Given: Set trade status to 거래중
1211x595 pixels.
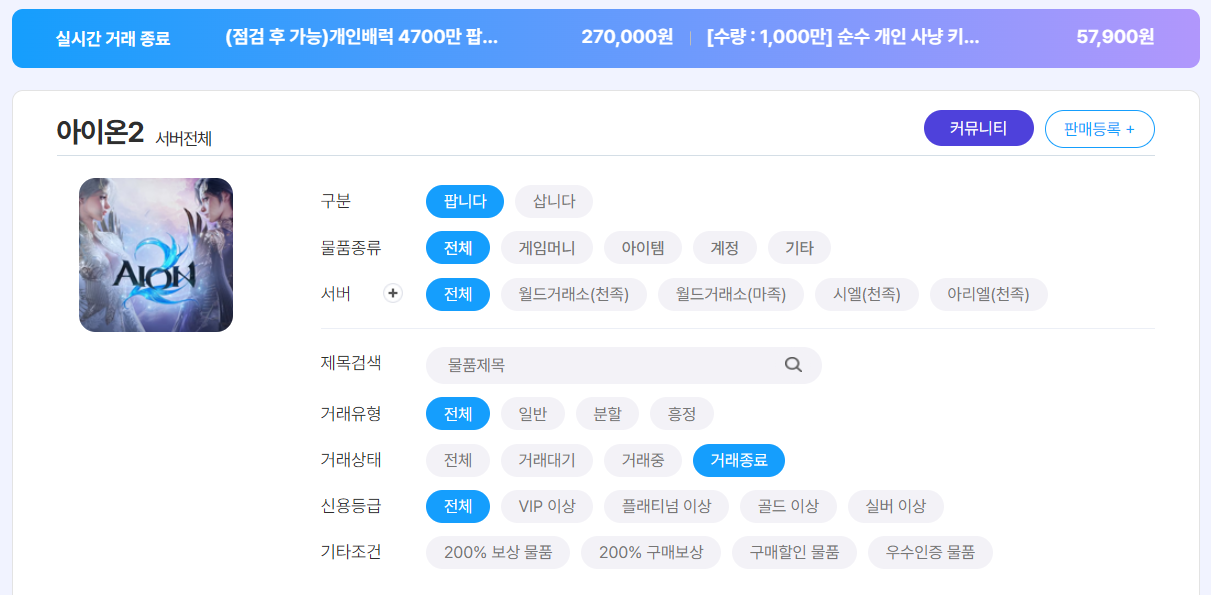Looking at the screenshot, I should 643,460.
